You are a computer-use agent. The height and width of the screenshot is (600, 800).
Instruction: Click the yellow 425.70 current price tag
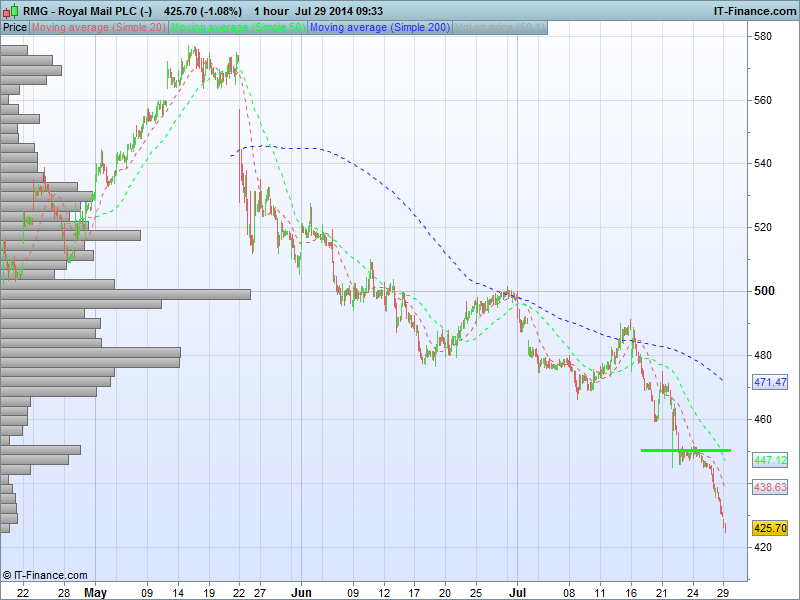click(x=768, y=528)
